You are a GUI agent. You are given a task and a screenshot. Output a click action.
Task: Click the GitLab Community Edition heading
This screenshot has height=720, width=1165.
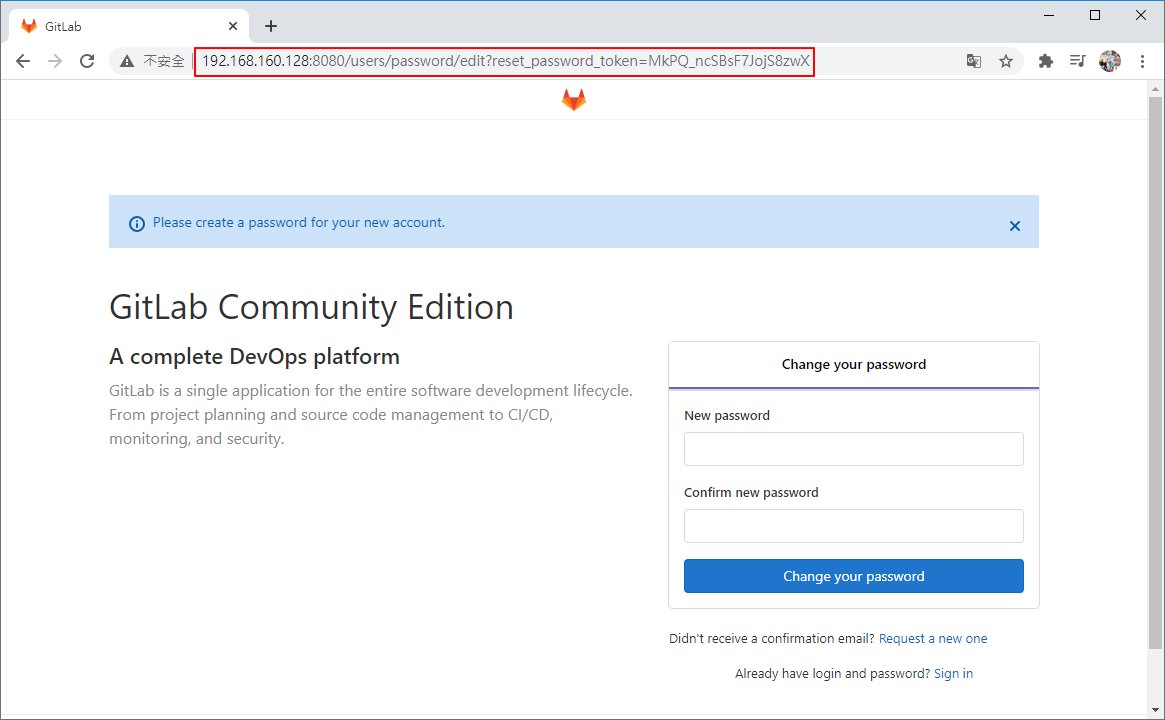point(311,307)
